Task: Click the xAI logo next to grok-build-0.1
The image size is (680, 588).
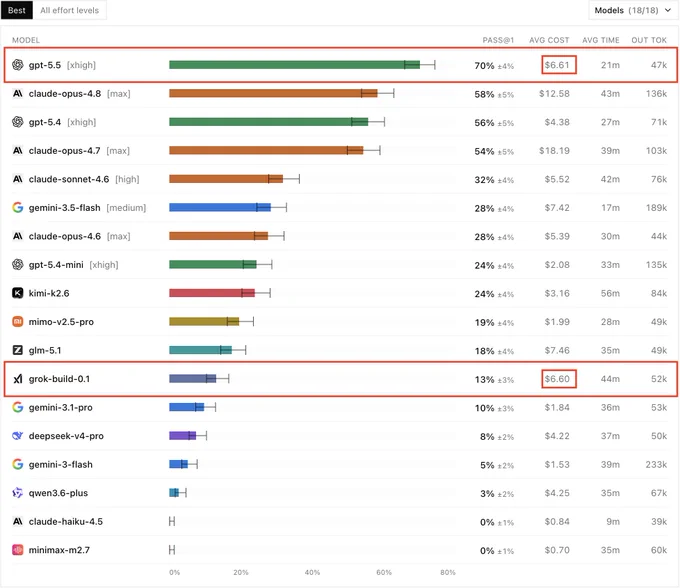Action: point(17,379)
